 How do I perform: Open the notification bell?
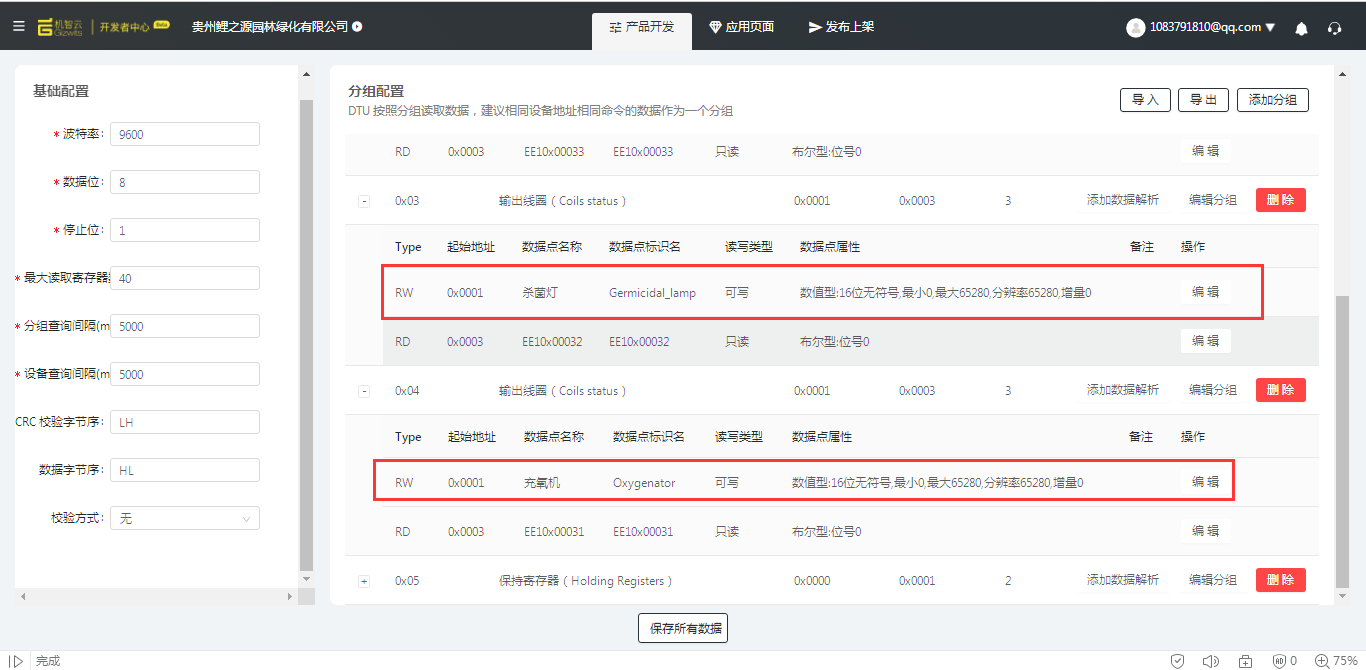point(1301,28)
